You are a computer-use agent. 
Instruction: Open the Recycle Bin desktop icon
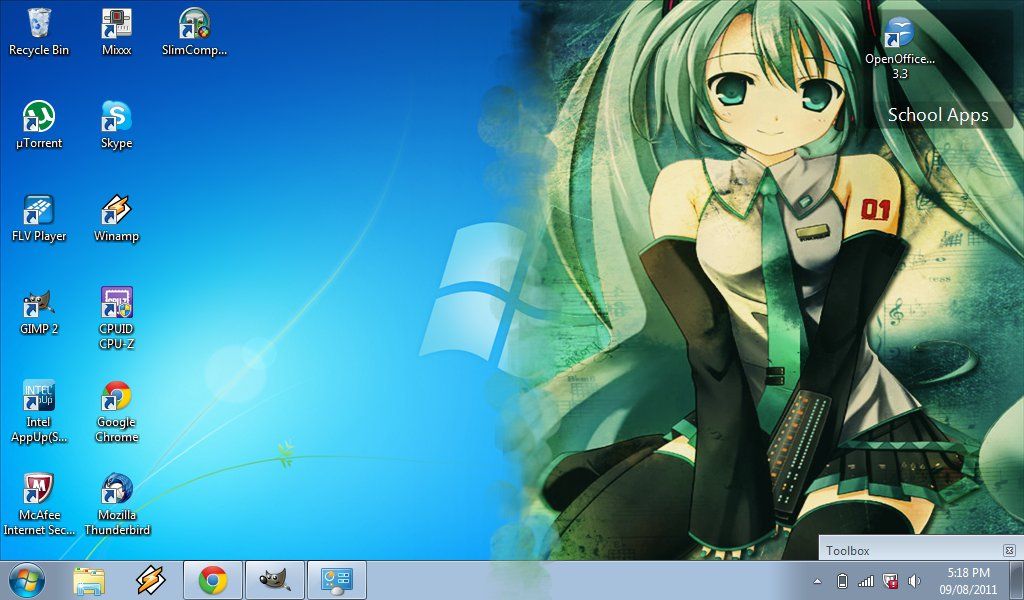coord(39,32)
